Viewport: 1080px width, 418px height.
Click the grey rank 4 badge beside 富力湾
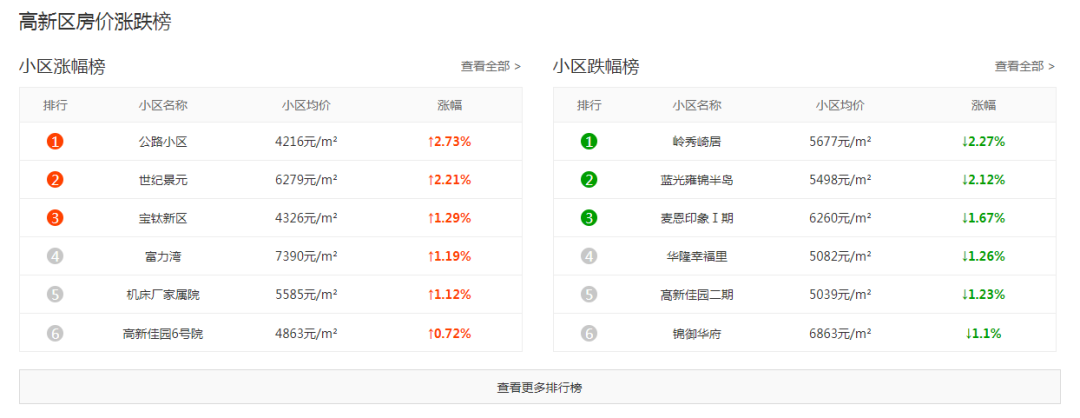[x=55, y=257]
